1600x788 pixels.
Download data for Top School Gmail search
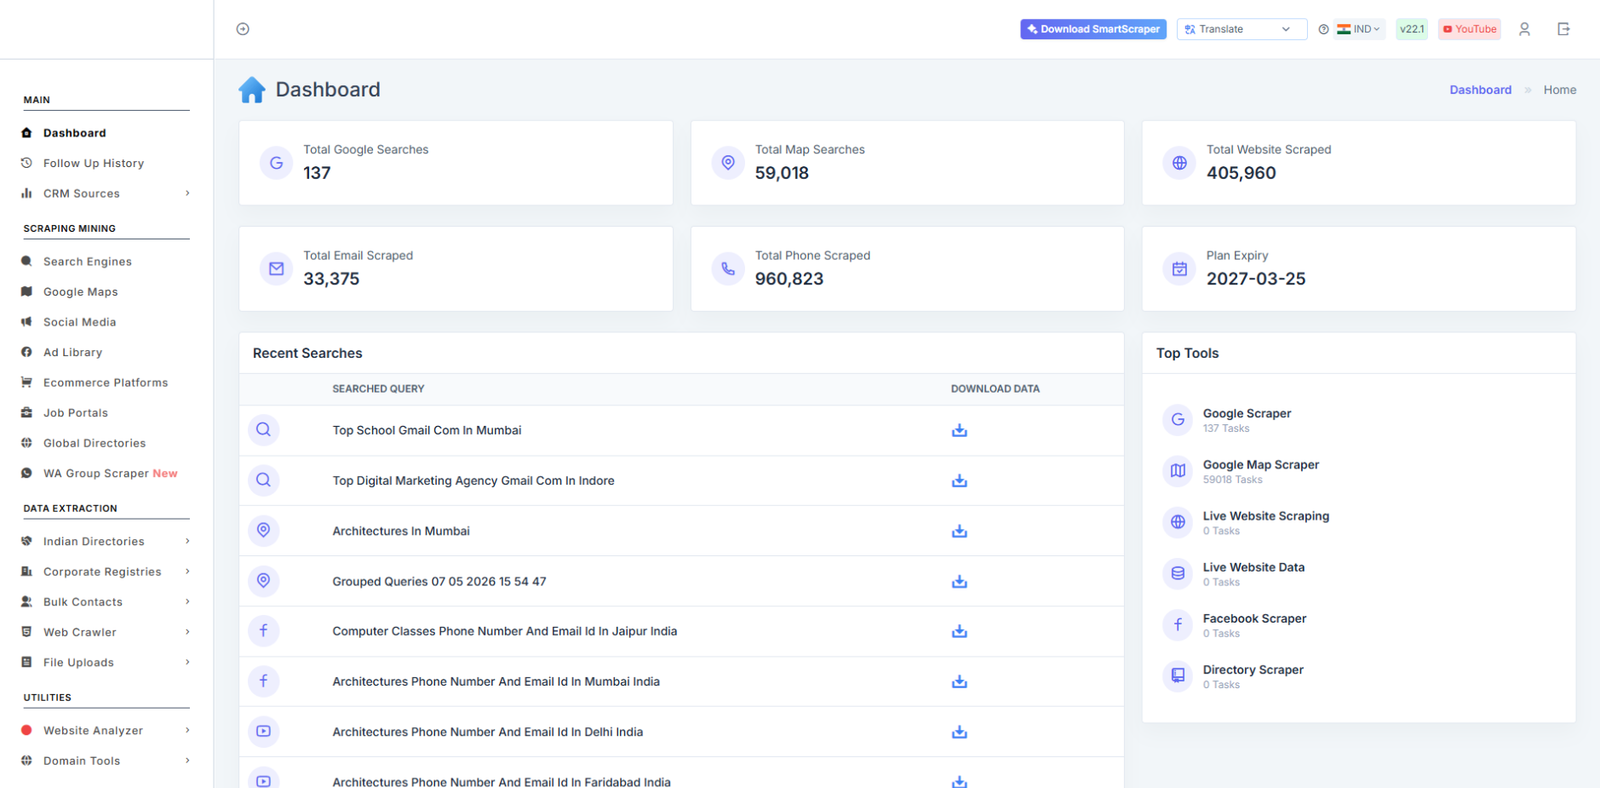click(959, 430)
